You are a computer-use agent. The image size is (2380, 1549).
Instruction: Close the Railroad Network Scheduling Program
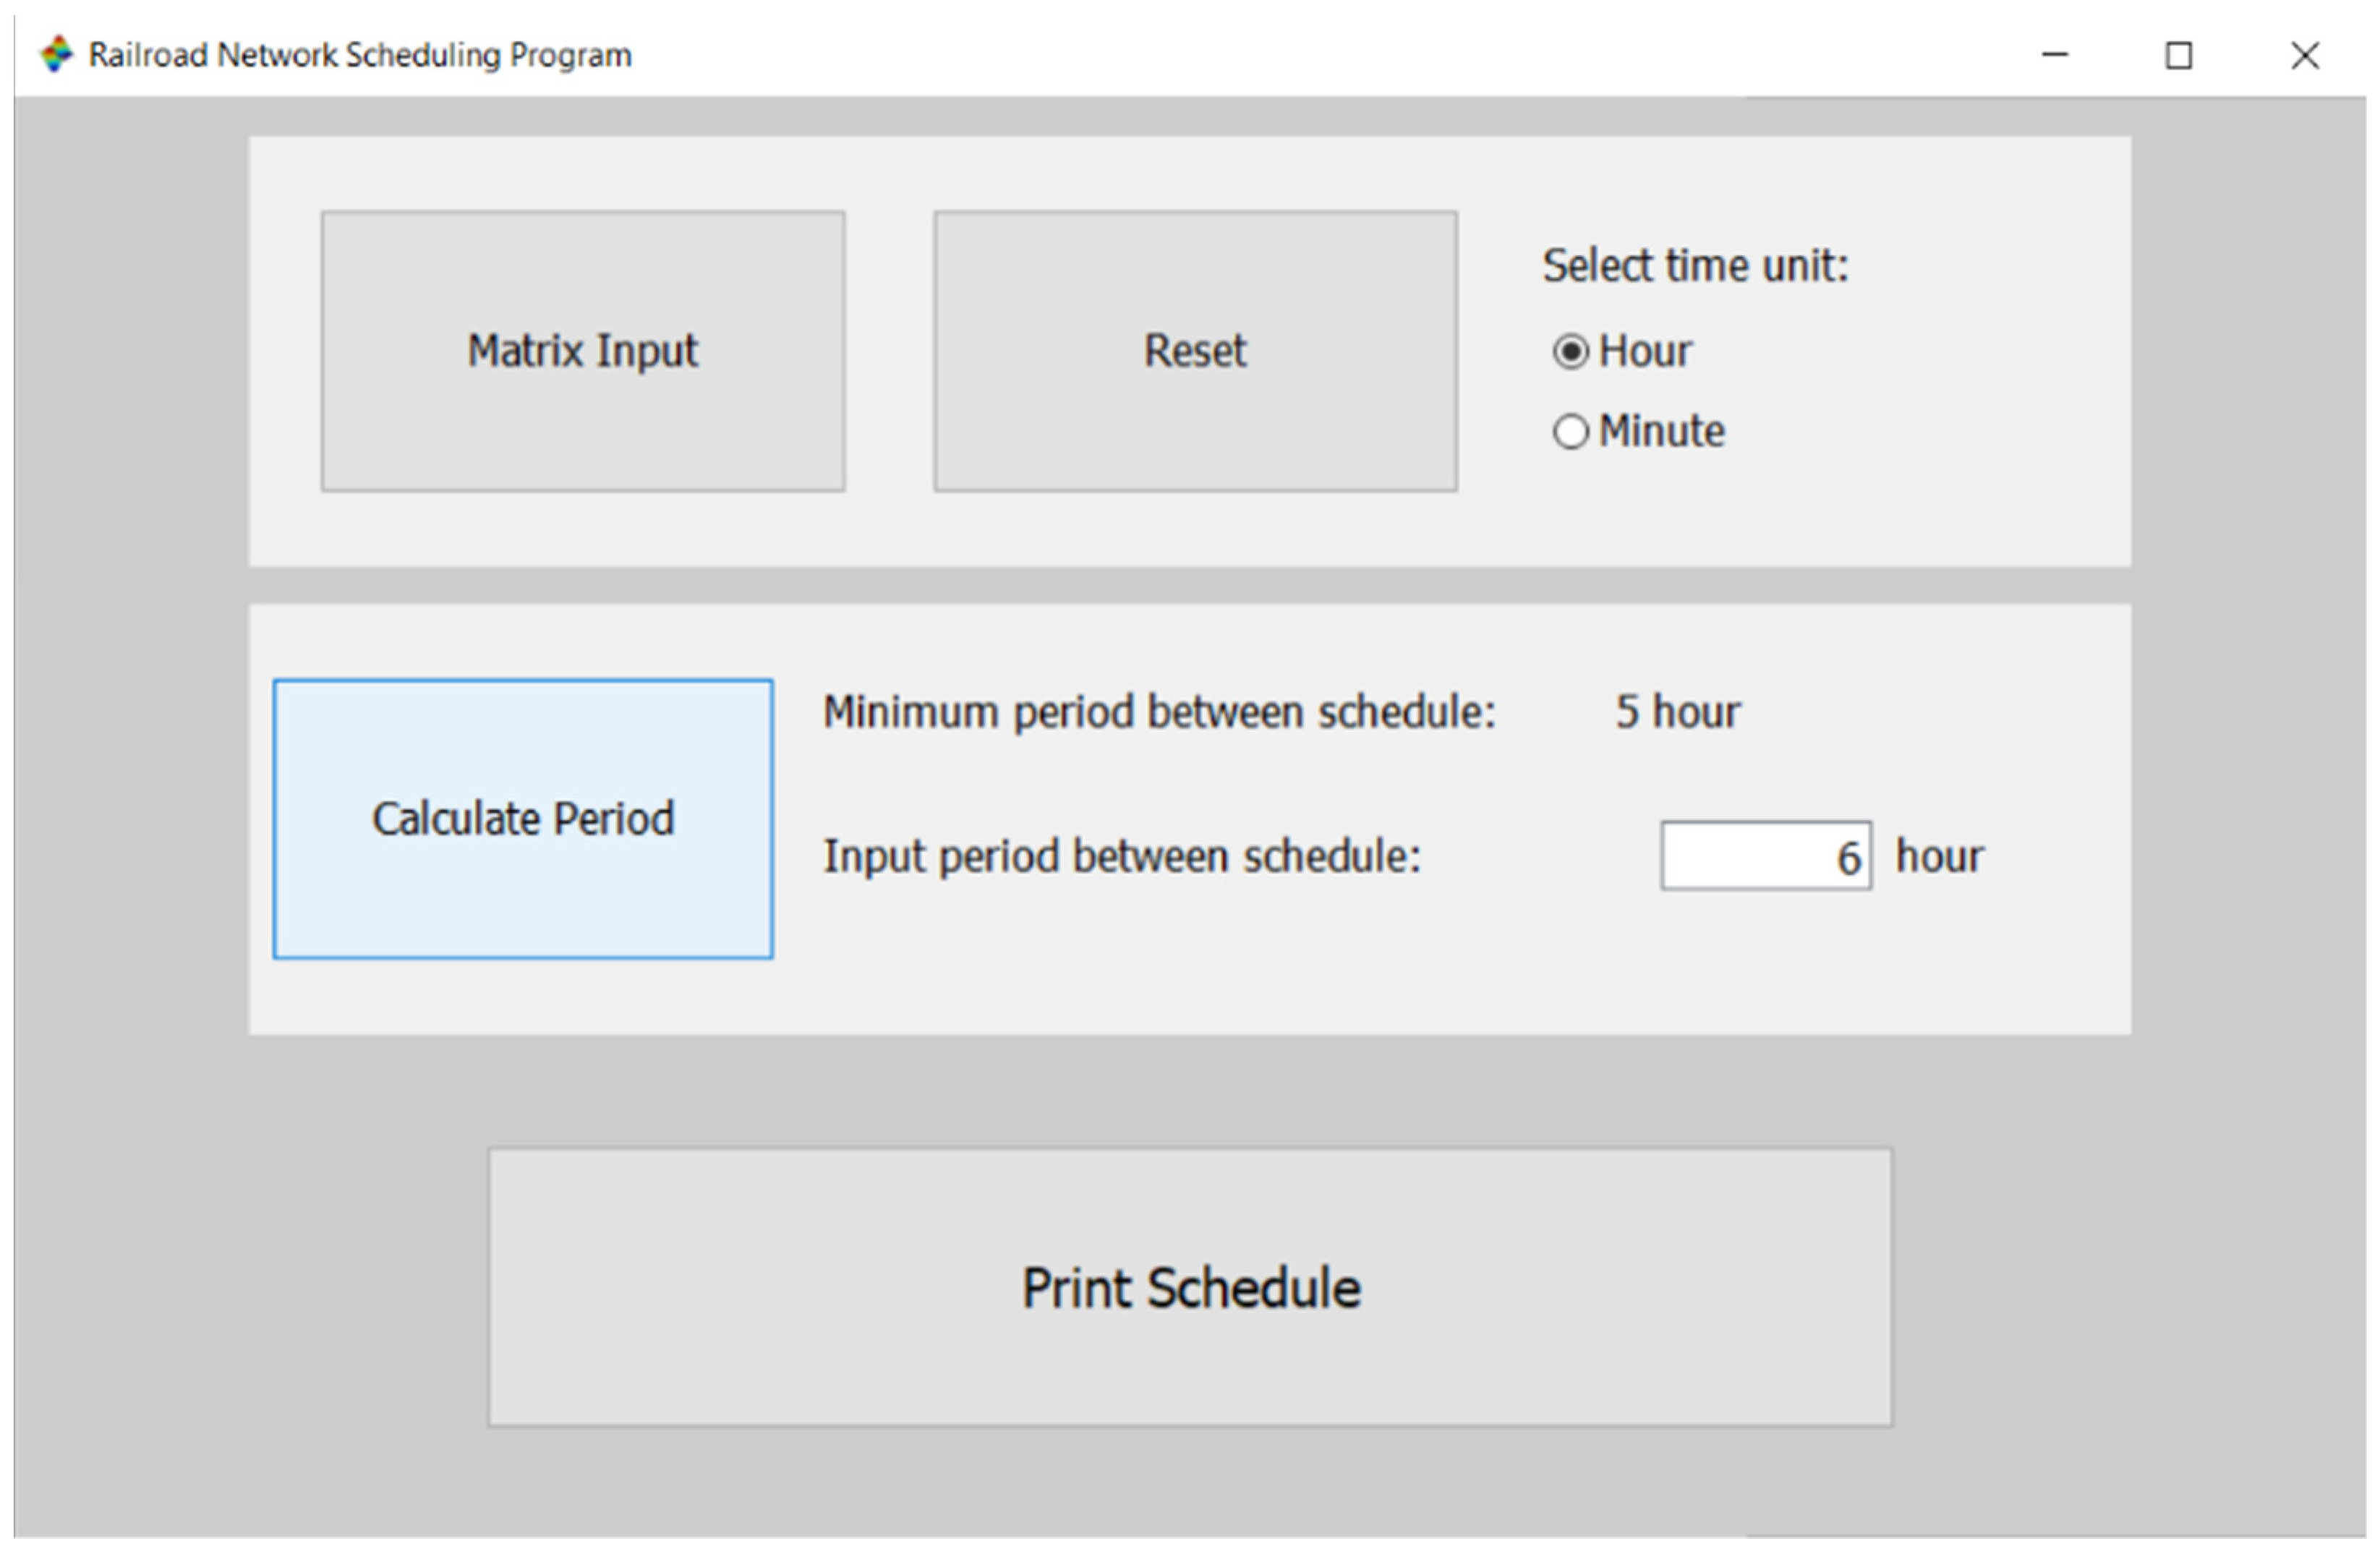2304,54
